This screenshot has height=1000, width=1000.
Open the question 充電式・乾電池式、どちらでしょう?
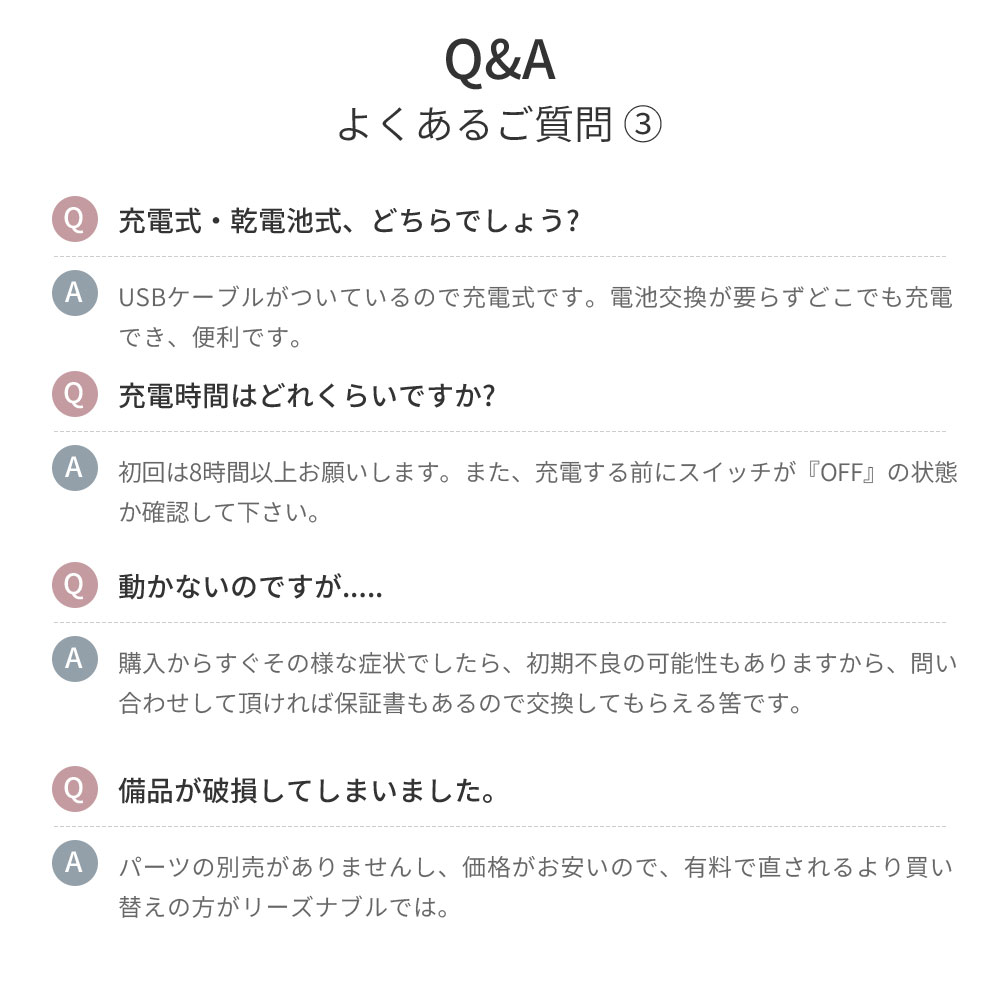tap(348, 221)
